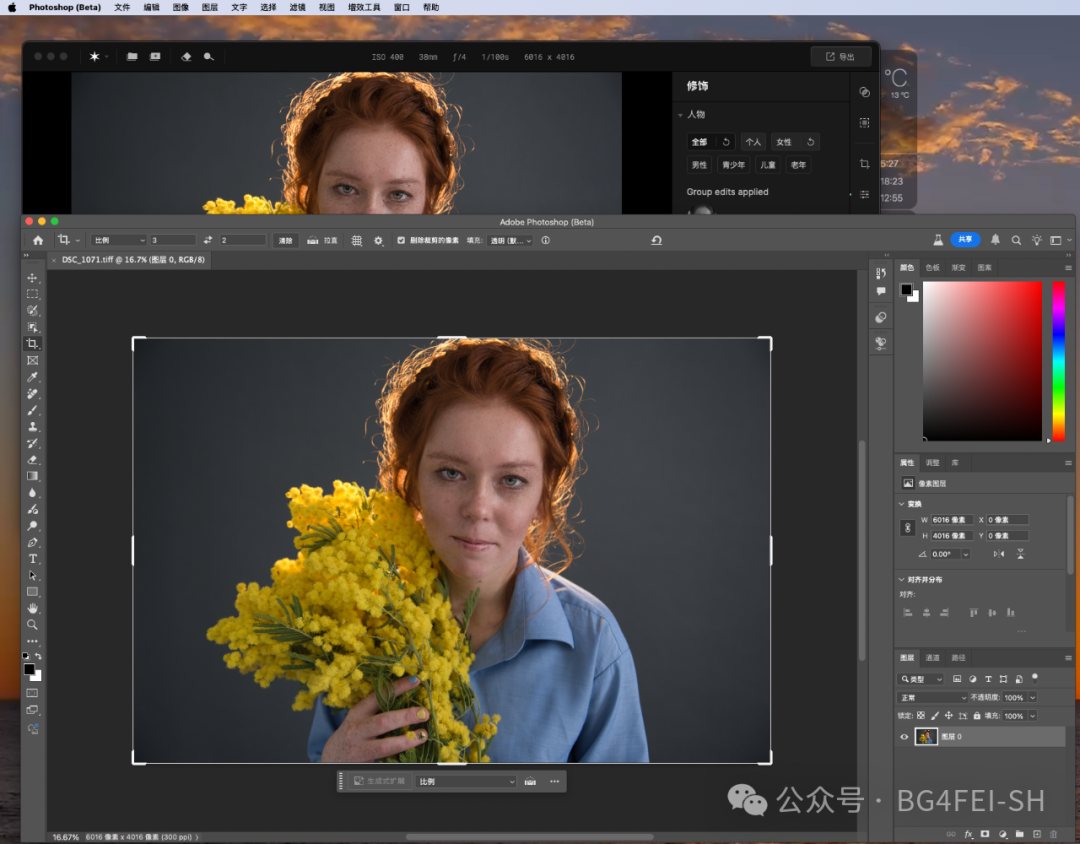Open the 不透明度 opacity dropdown arrow
Image resolution: width=1080 pixels, height=844 pixels.
click(1032, 697)
